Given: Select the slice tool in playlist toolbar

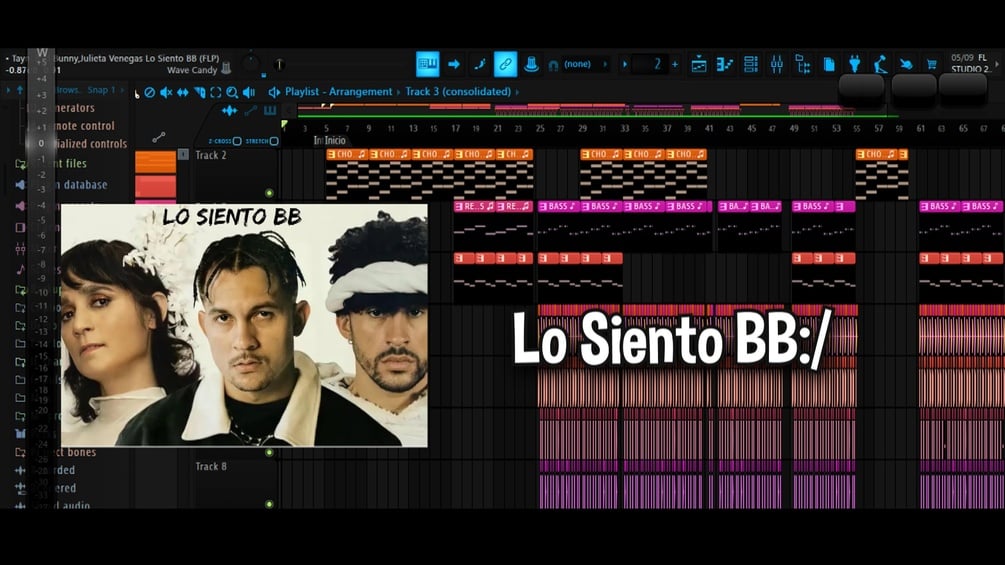Looking at the screenshot, I should pos(199,92).
